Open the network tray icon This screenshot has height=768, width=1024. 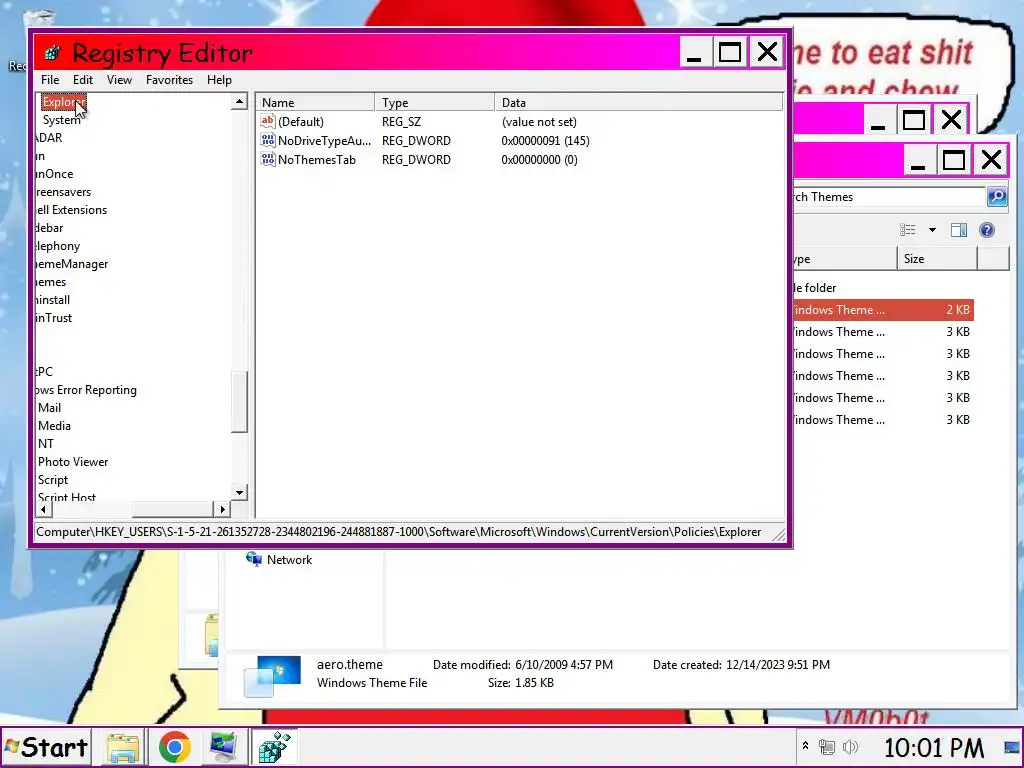(x=827, y=746)
